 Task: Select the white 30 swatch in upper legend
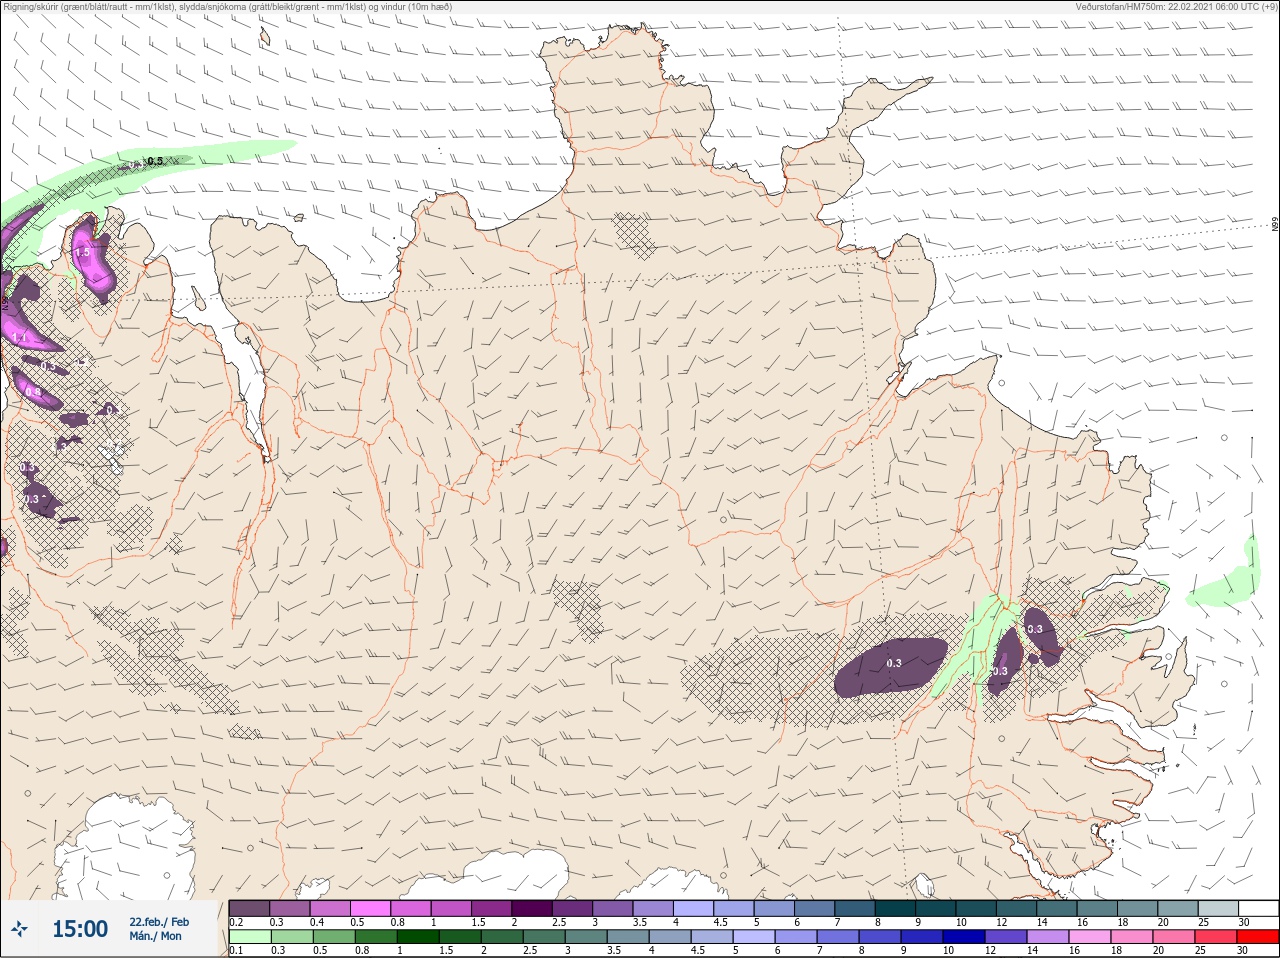pos(1258,908)
